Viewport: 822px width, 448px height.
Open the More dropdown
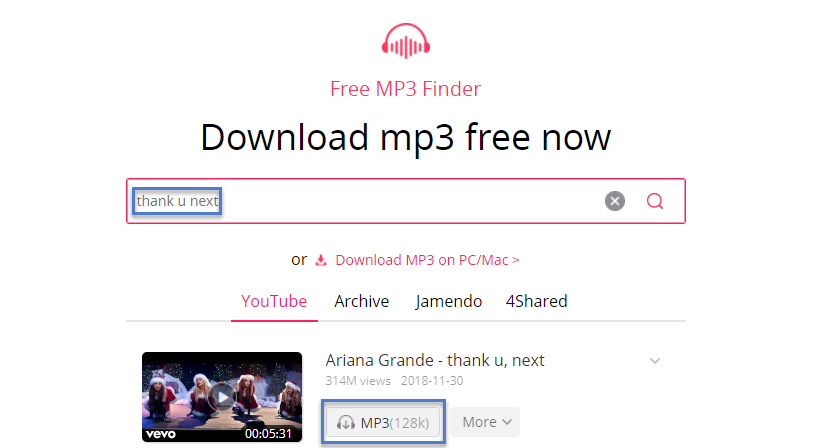(x=485, y=422)
